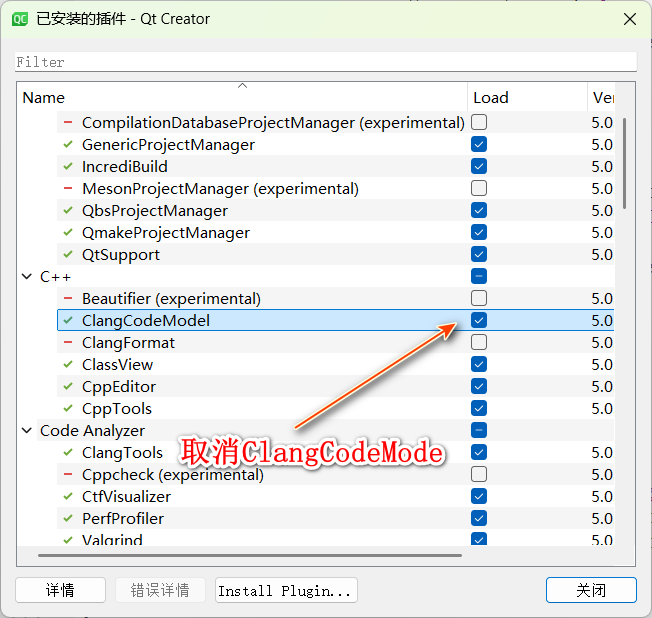The image size is (652, 618).
Task: Enable the ClangFormat load checkbox
Action: click(x=479, y=342)
